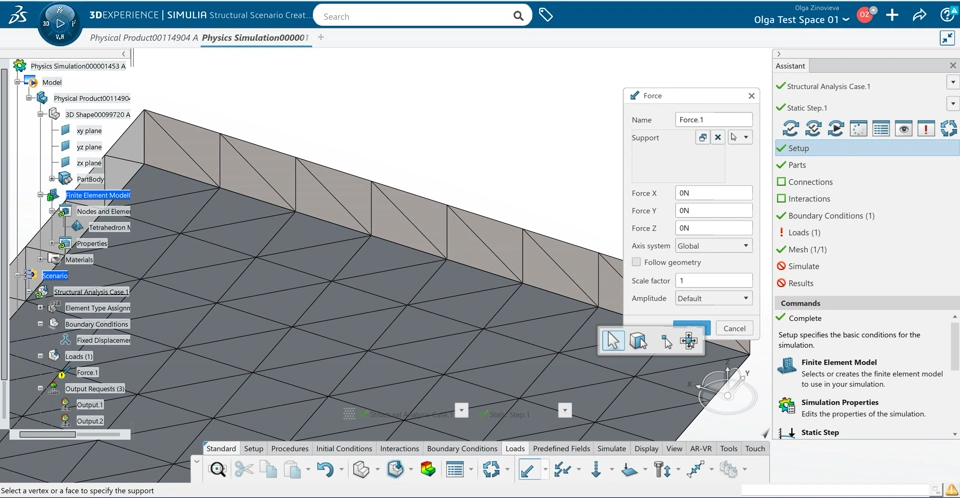Click the Static Step command in Assistant
The width and height of the screenshot is (960, 498).
coord(820,432)
